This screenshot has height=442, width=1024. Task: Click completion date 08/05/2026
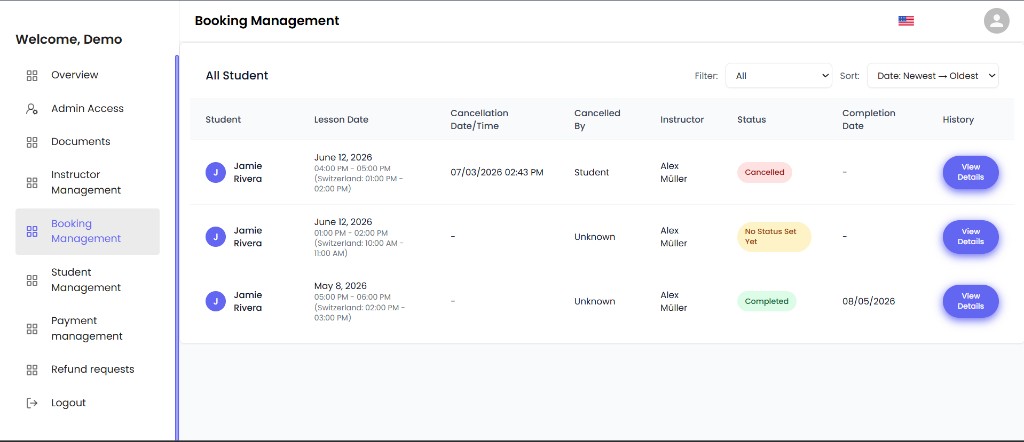869,301
